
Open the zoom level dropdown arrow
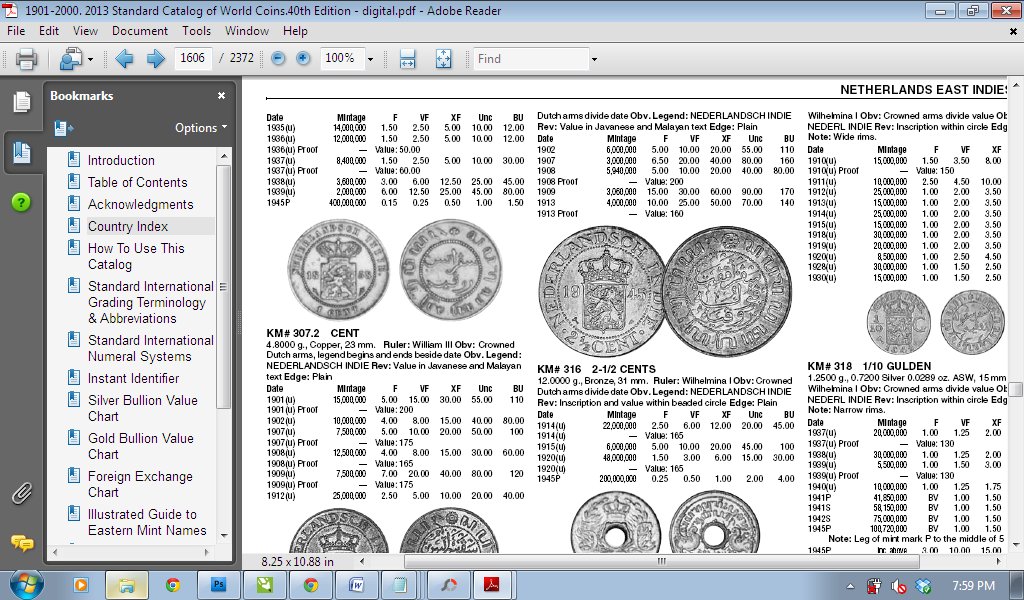pyautogui.click(x=370, y=59)
